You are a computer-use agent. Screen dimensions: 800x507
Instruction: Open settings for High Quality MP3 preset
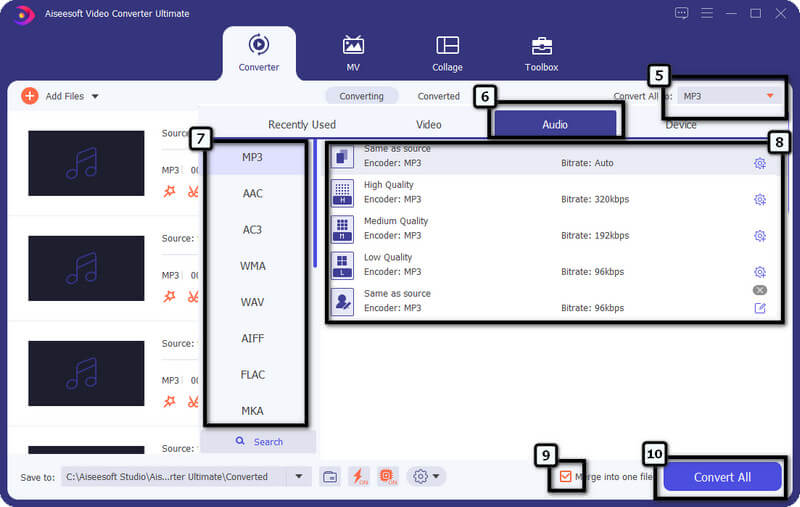click(x=759, y=200)
